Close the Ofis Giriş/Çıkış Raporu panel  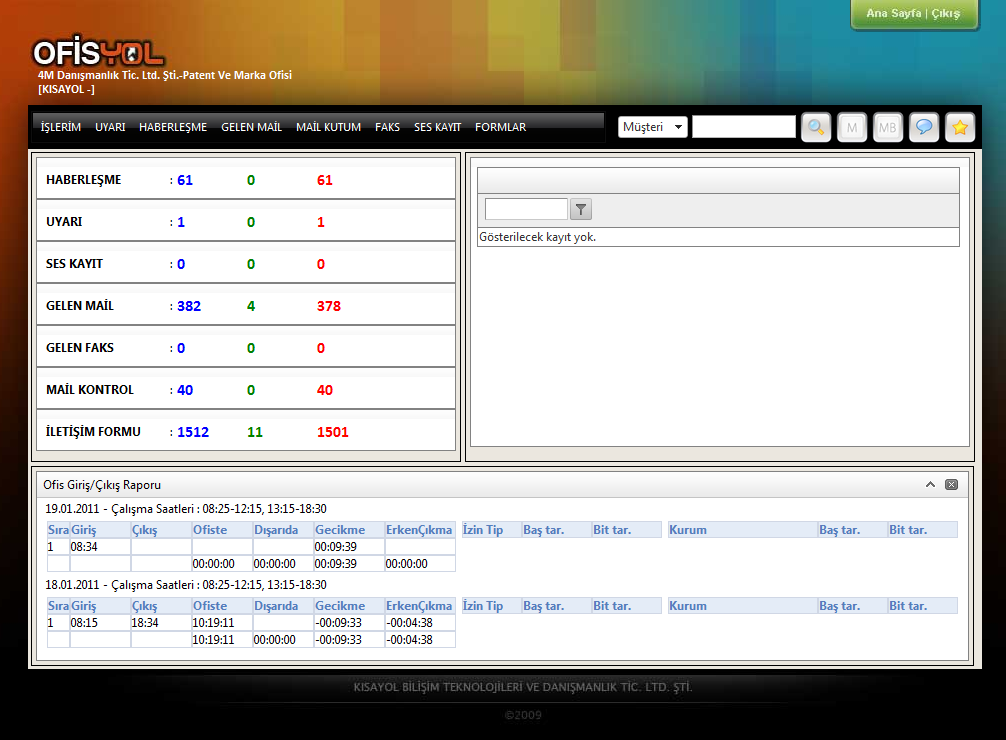(951, 484)
